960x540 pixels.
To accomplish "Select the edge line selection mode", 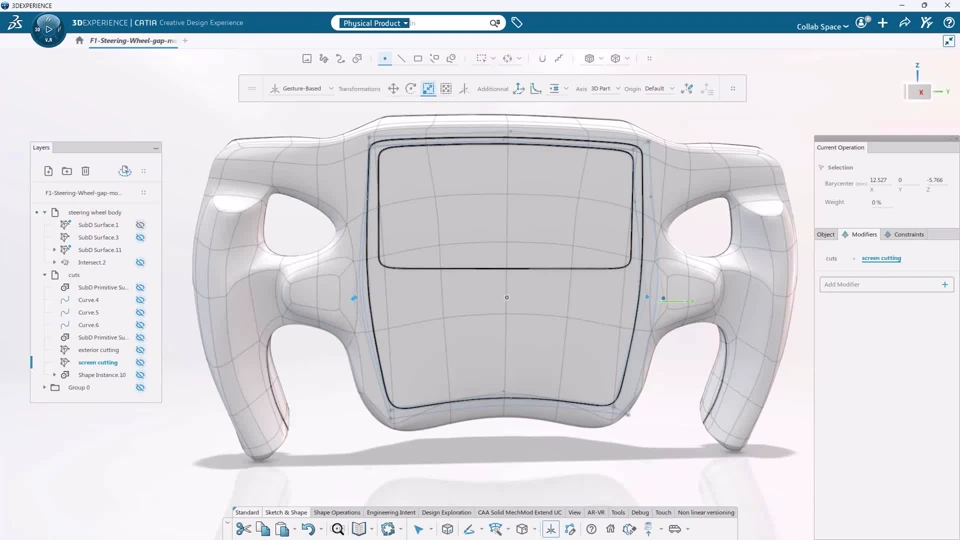I will coord(401,59).
